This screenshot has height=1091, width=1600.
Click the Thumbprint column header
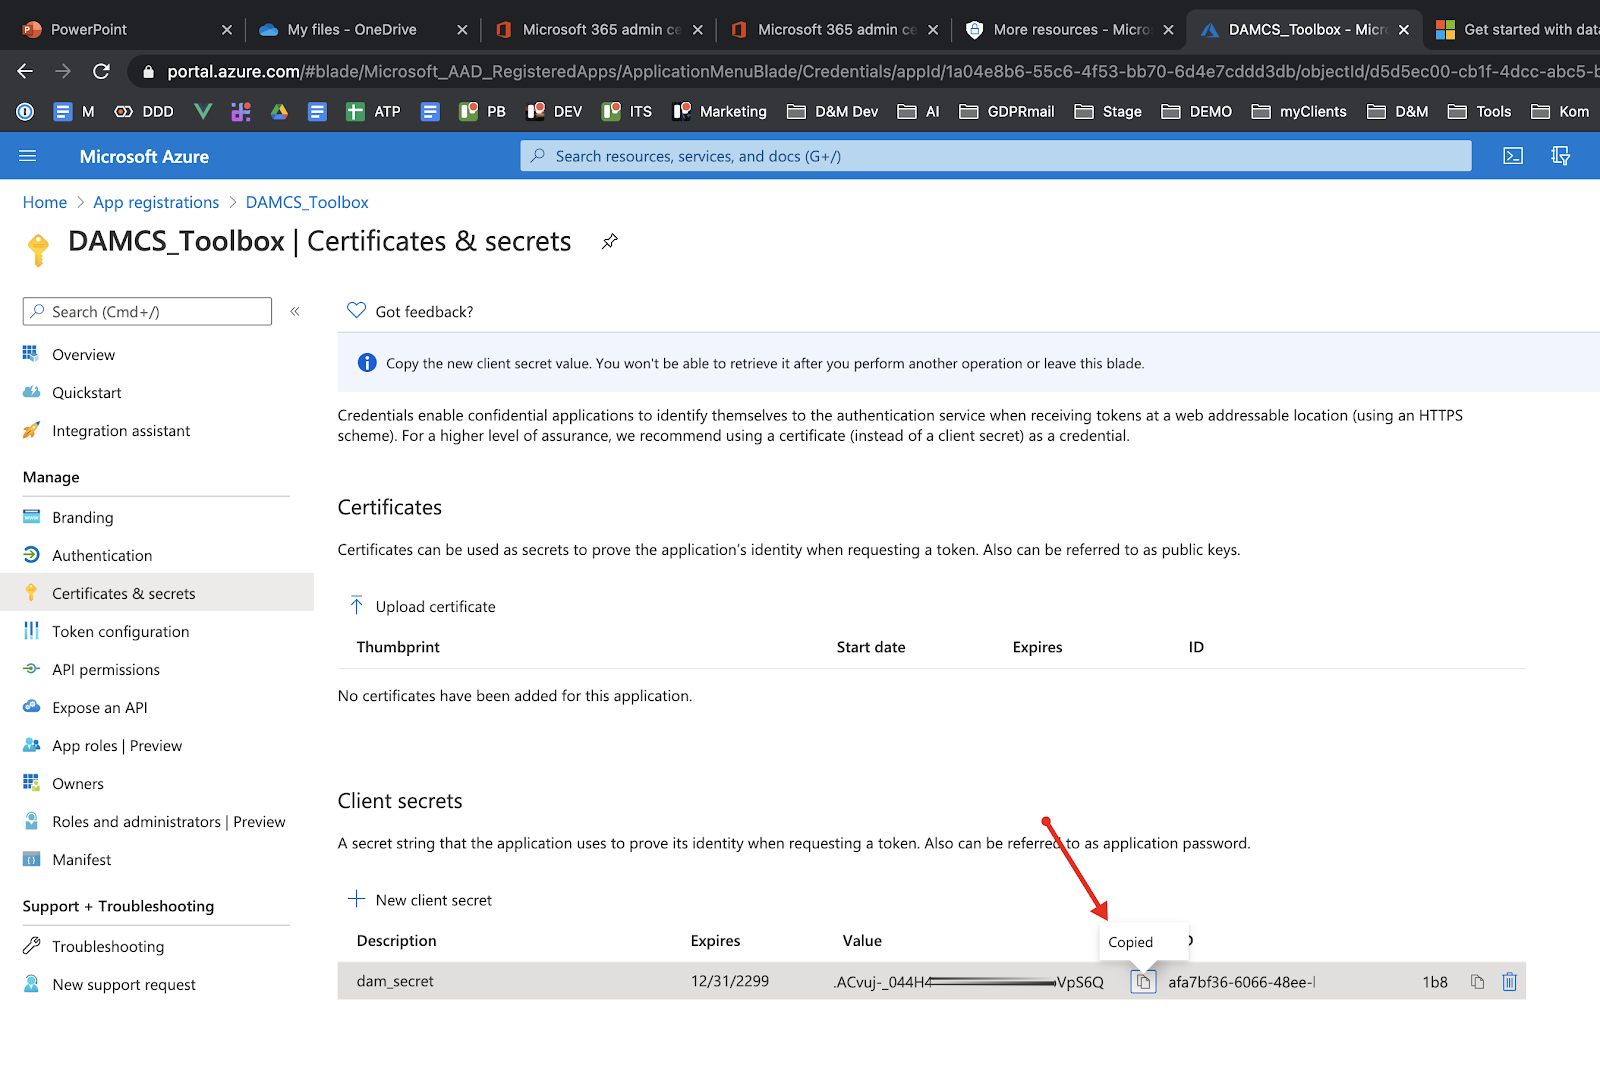click(x=398, y=647)
